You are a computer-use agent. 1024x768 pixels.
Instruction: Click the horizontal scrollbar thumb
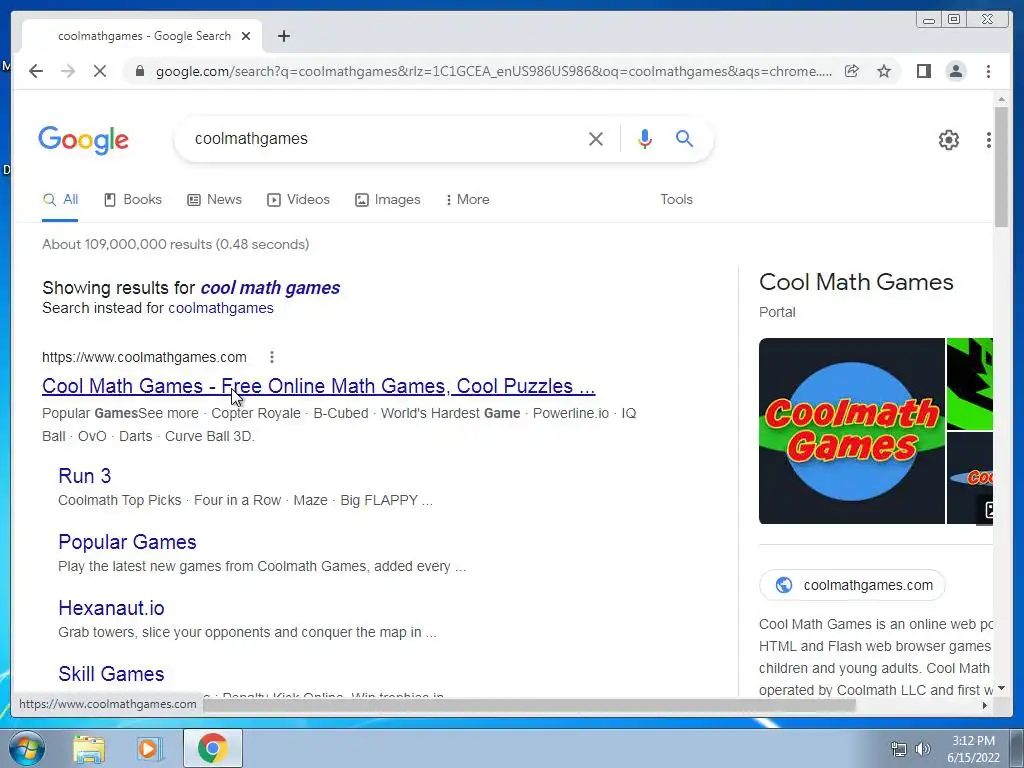529,705
